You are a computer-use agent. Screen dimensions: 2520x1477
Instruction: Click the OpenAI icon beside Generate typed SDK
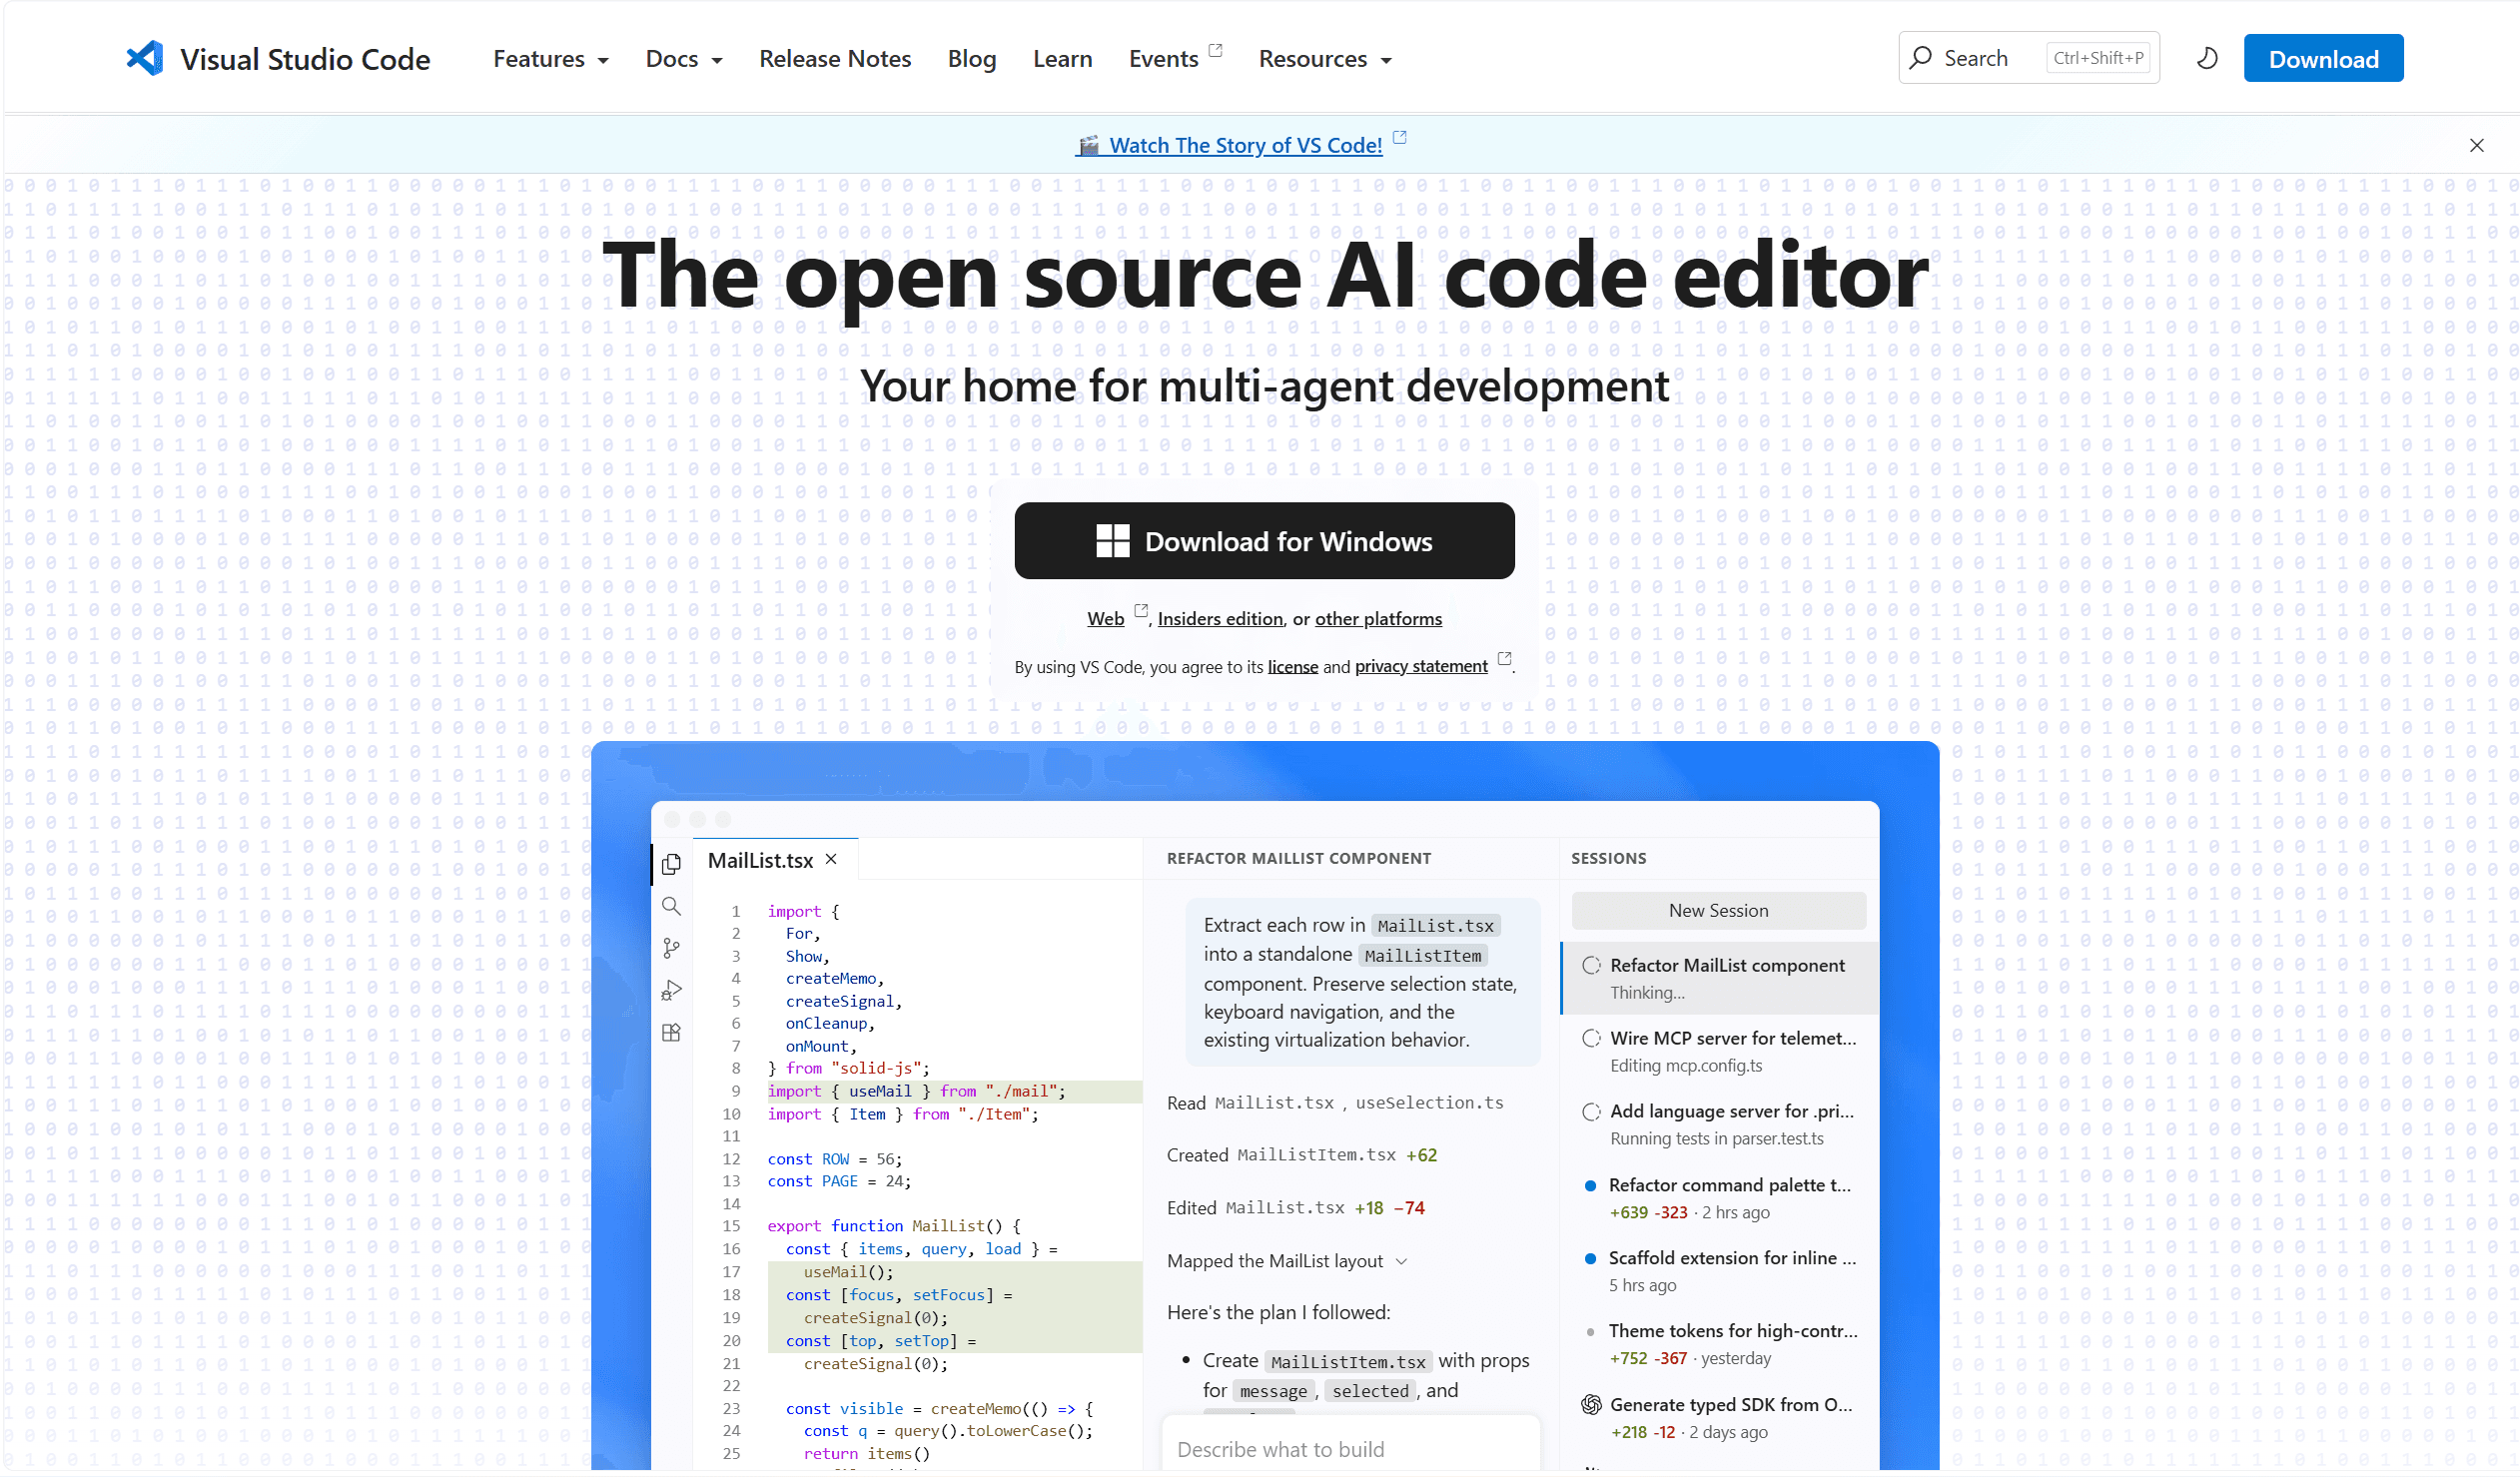1591,1405
